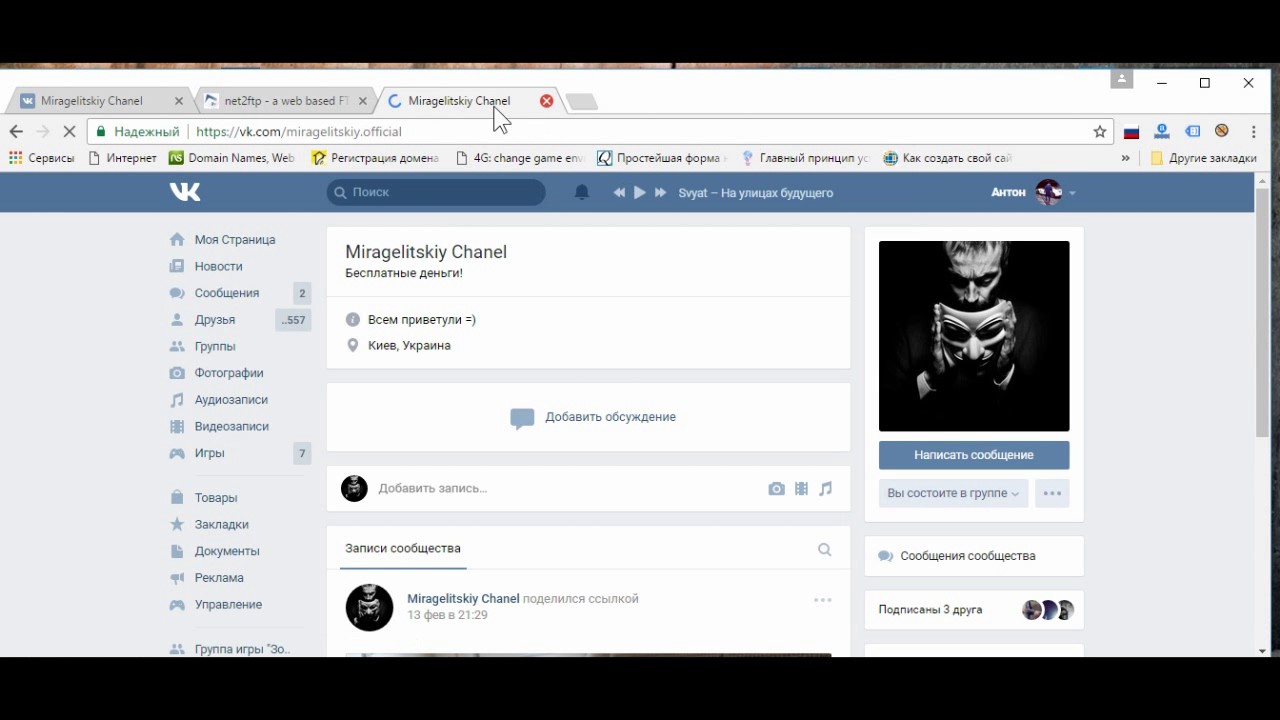Open the Domain Names, Web bookmark

click(231, 158)
